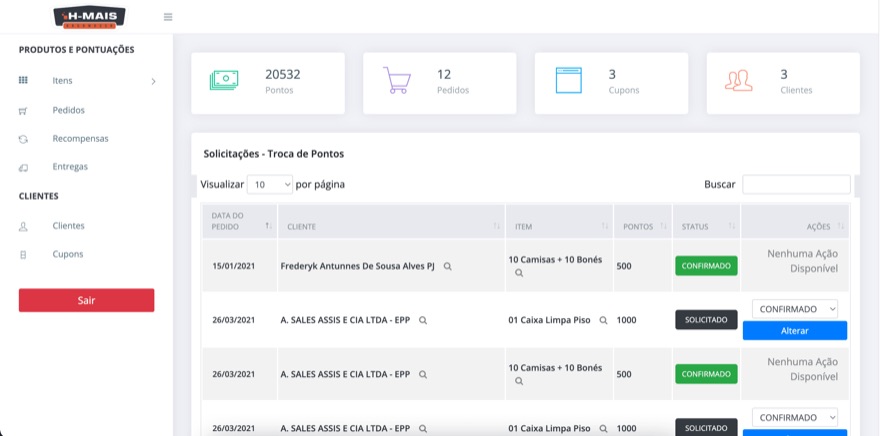Click the Confirmado badge in the 26/03/2021 row

(x=706, y=374)
